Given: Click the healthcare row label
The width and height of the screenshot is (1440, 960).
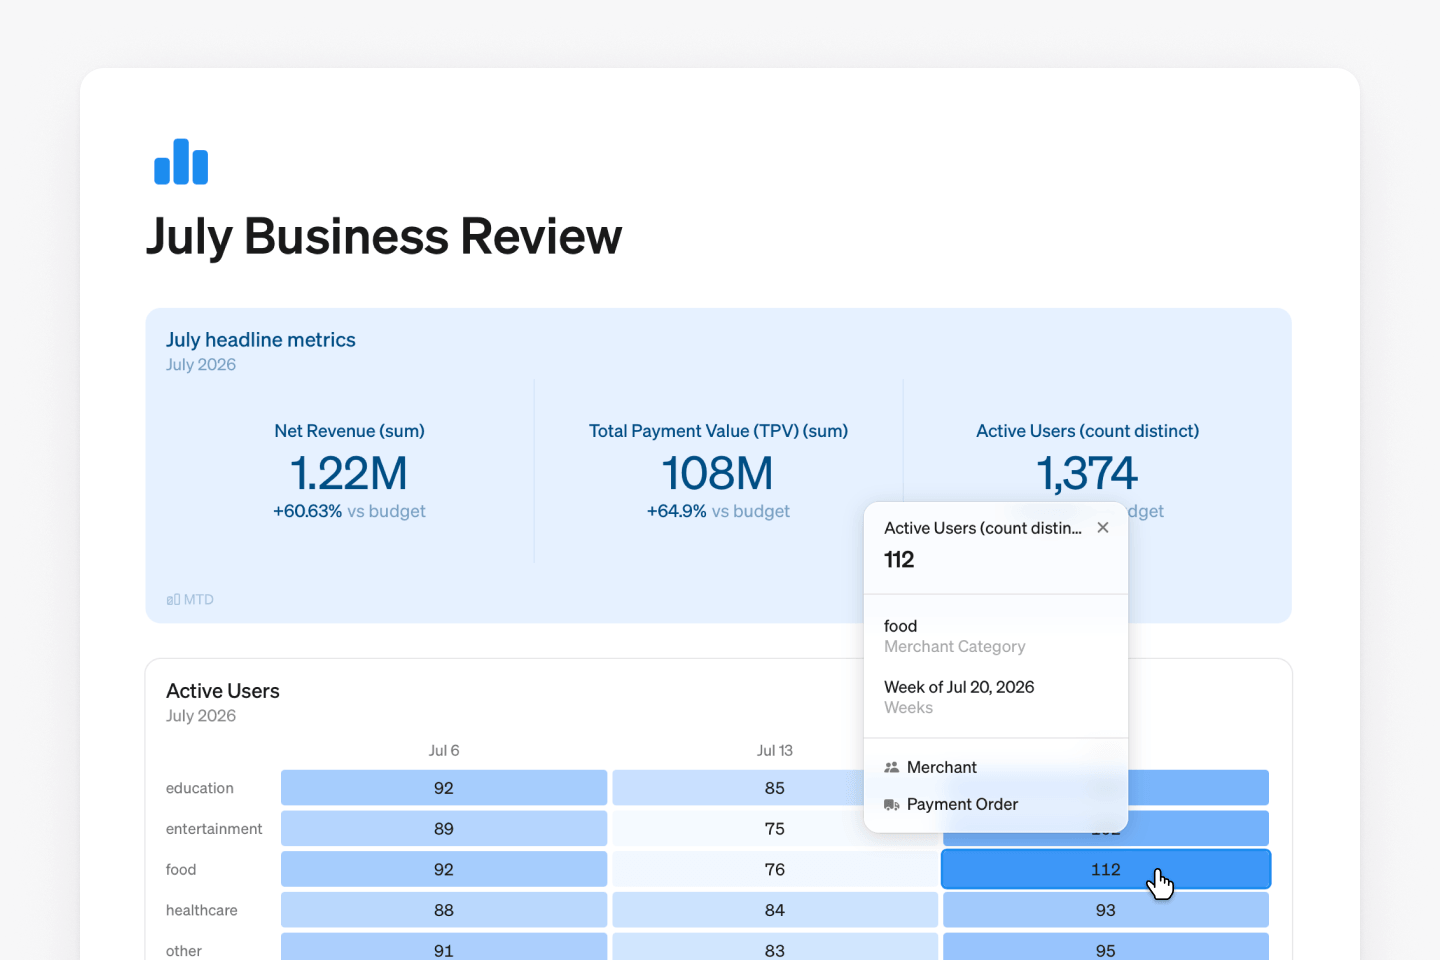Looking at the screenshot, I should coord(202,911).
